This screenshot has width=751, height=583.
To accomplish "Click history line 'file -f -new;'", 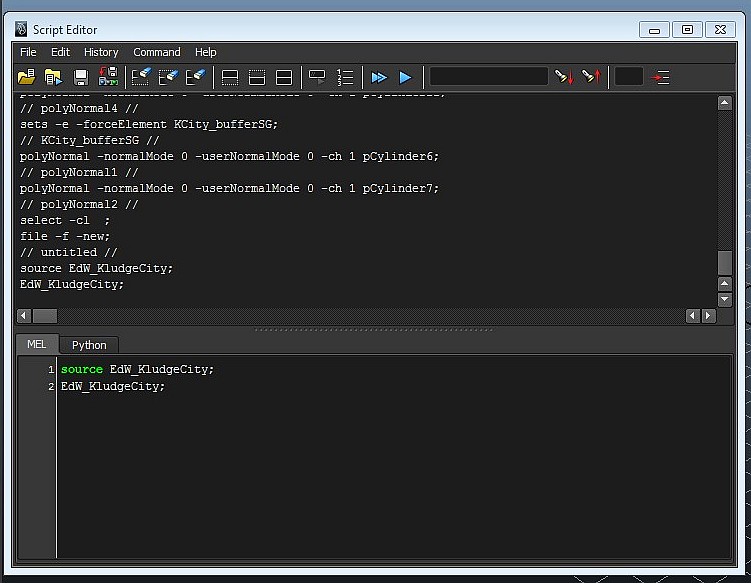I will 65,236.
